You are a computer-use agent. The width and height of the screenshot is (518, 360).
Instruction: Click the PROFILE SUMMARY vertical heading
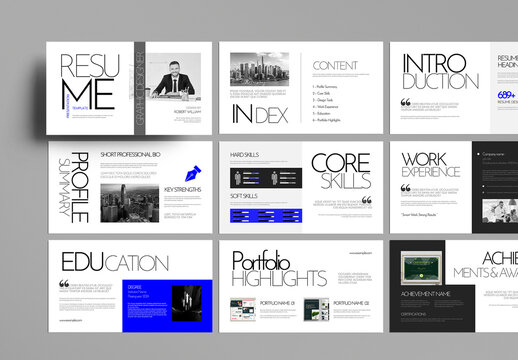pyautogui.click(x=74, y=188)
